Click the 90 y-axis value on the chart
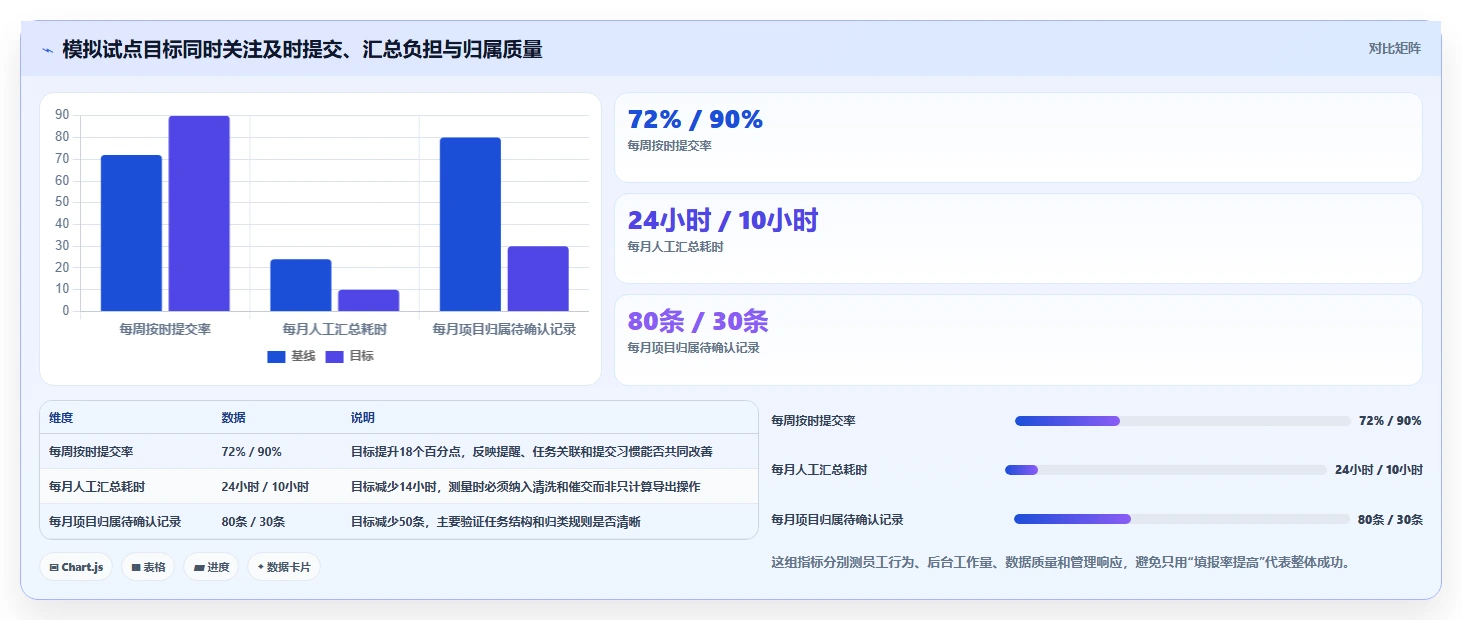This screenshot has width=1462, height=620. 62,116
